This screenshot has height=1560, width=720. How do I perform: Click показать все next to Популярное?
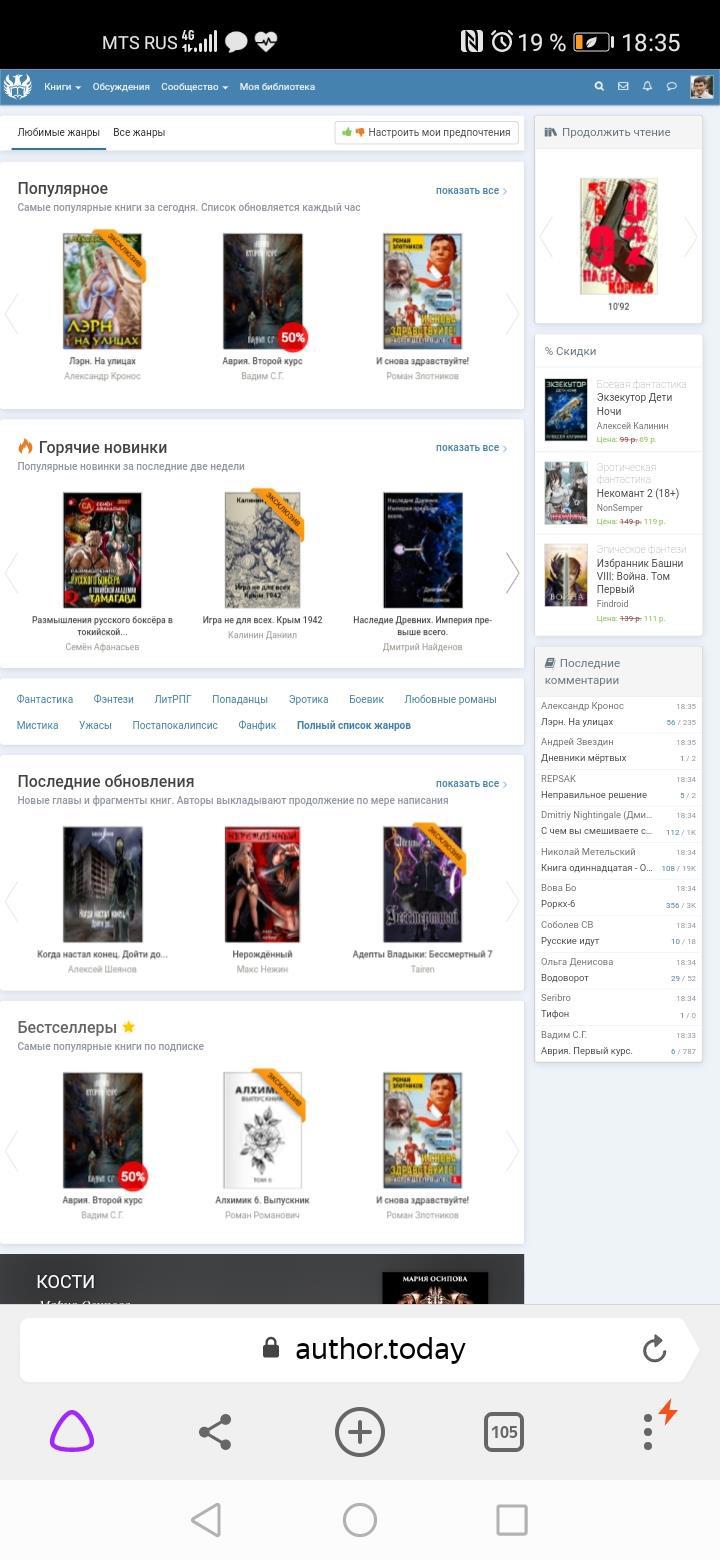470,190
